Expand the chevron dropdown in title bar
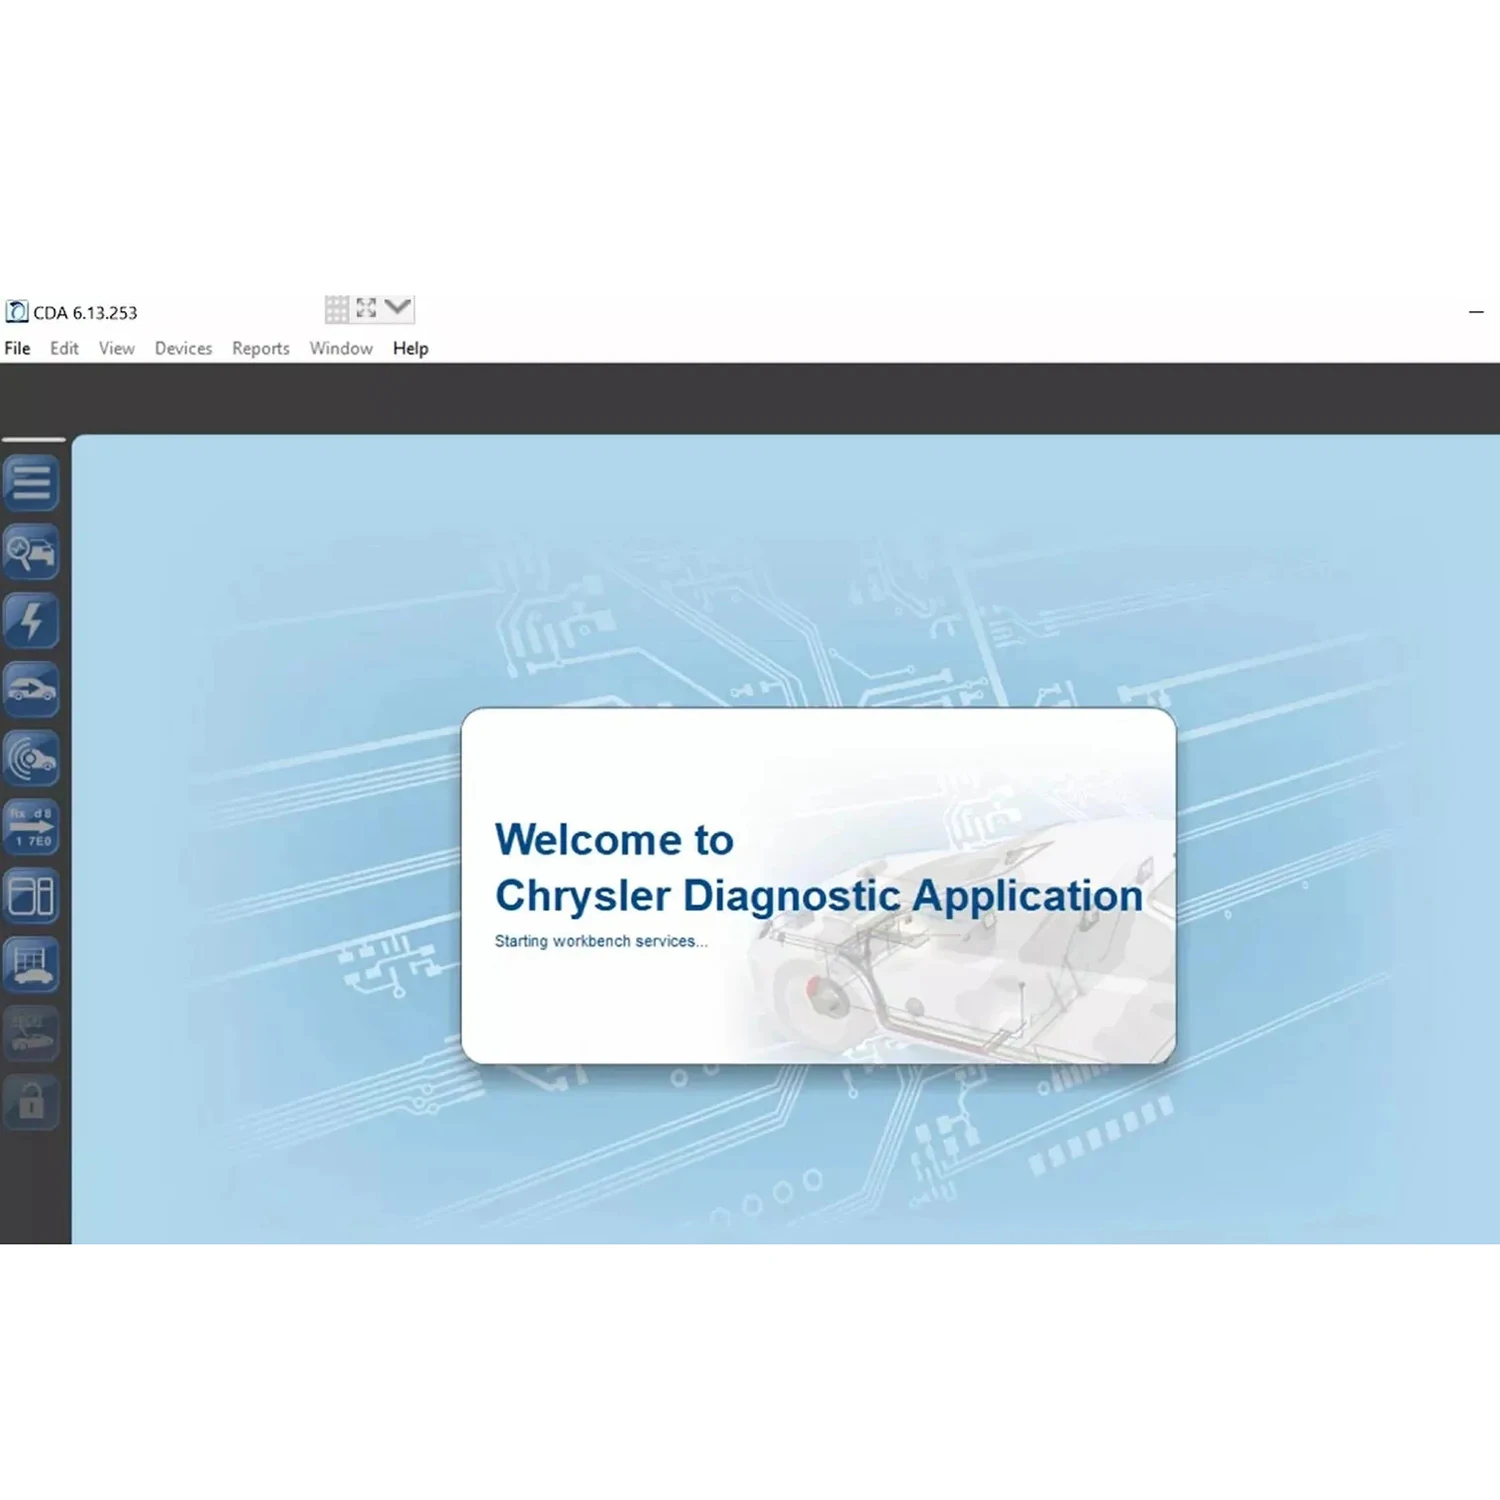The height and width of the screenshot is (1500, 1500). point(397,307)
